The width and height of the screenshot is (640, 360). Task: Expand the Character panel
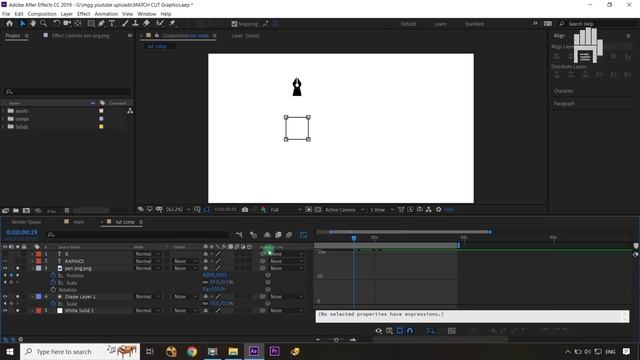563,91
